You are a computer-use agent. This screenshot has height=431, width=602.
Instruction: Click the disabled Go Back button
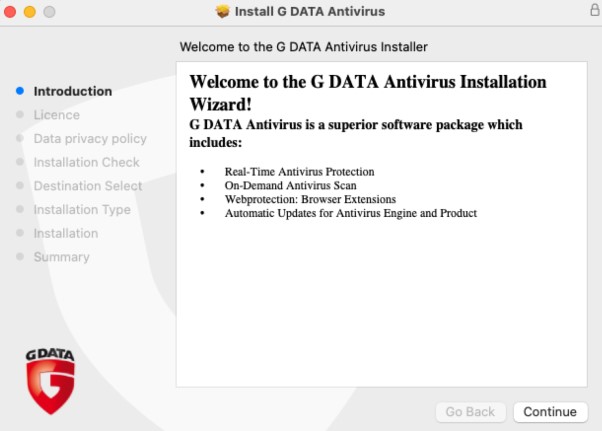point(470,412)
